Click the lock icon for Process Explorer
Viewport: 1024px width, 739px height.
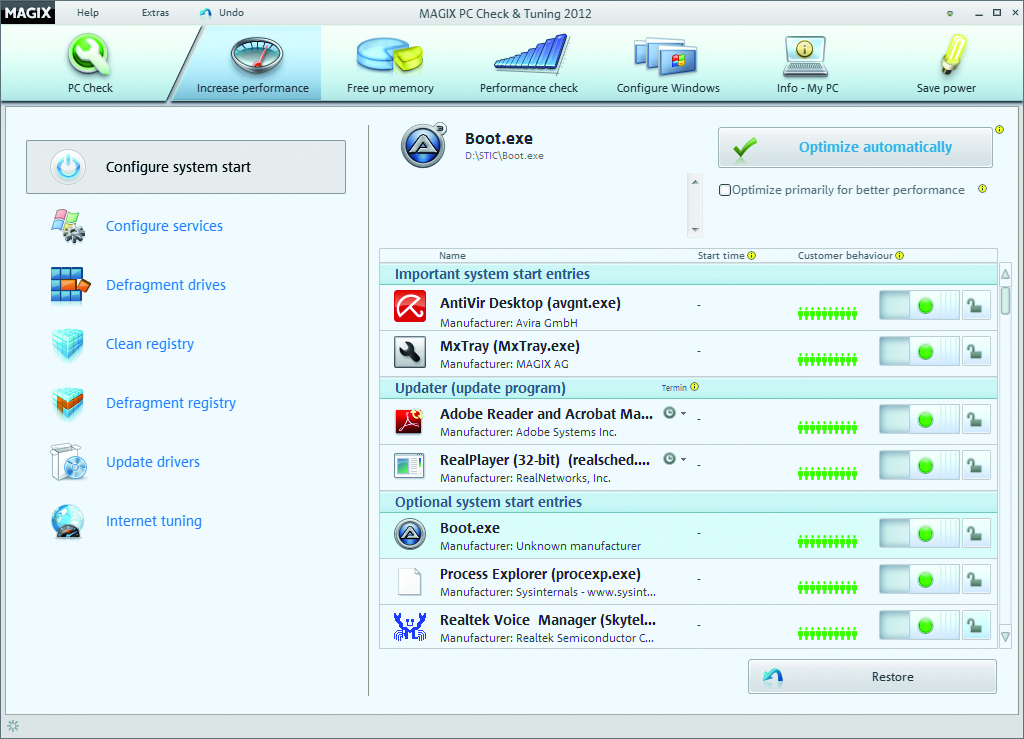[976, 580]
